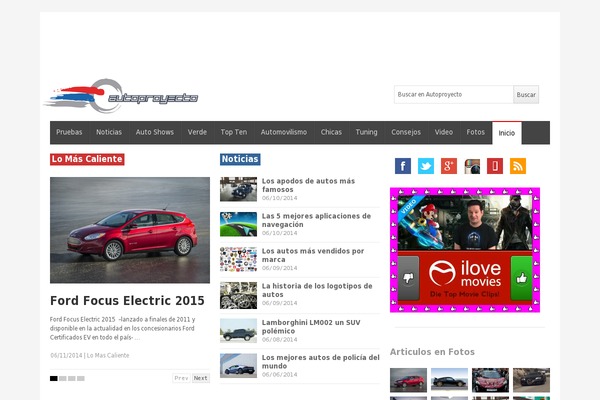This screenshot has width=600, height=400.
Task: Open the Consejos menu item
Action: coord(406,132)
